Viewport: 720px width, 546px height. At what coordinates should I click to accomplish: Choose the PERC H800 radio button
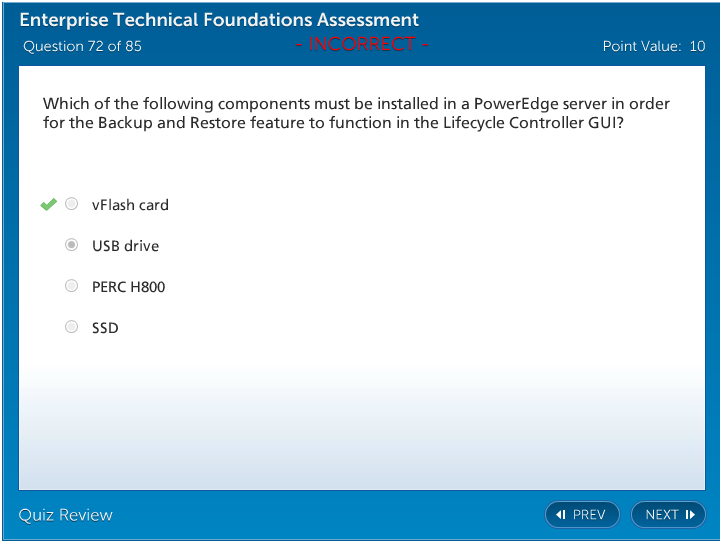71,286
